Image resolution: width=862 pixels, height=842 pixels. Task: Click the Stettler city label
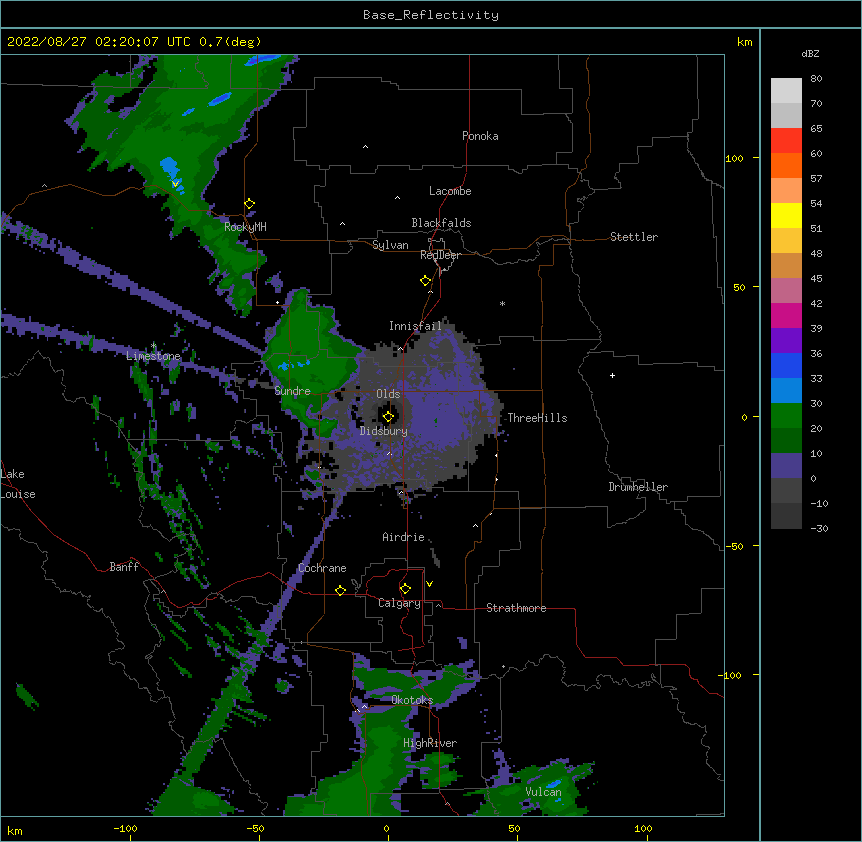click(x=633, y=237)
